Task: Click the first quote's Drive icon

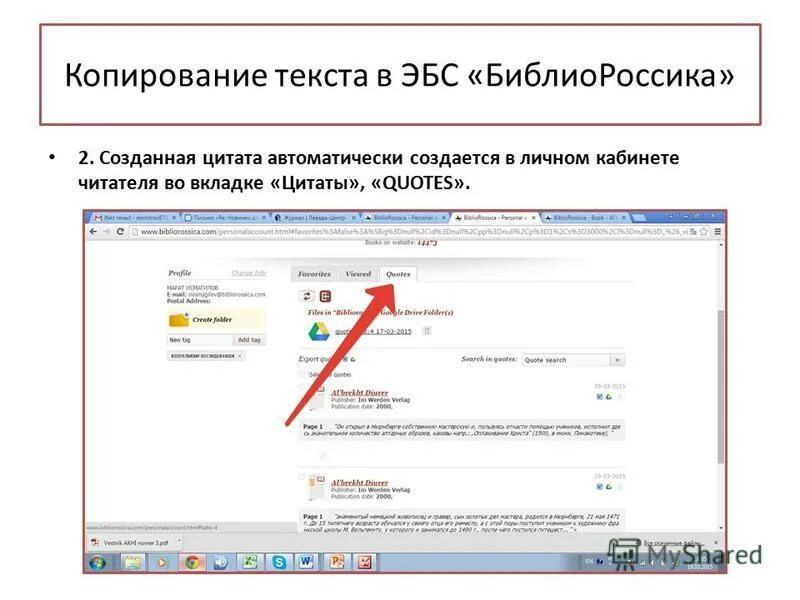Action: tap(609, 397)
